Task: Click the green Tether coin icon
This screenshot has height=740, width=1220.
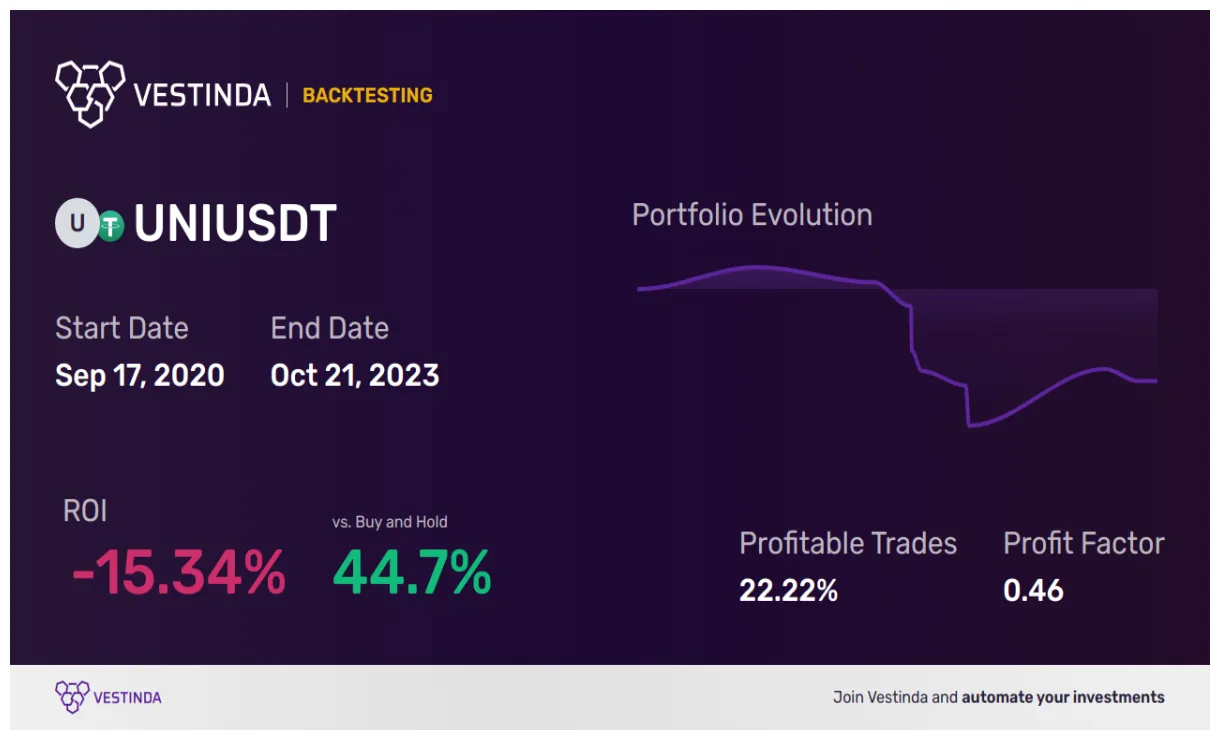Action: click(109, 228)
